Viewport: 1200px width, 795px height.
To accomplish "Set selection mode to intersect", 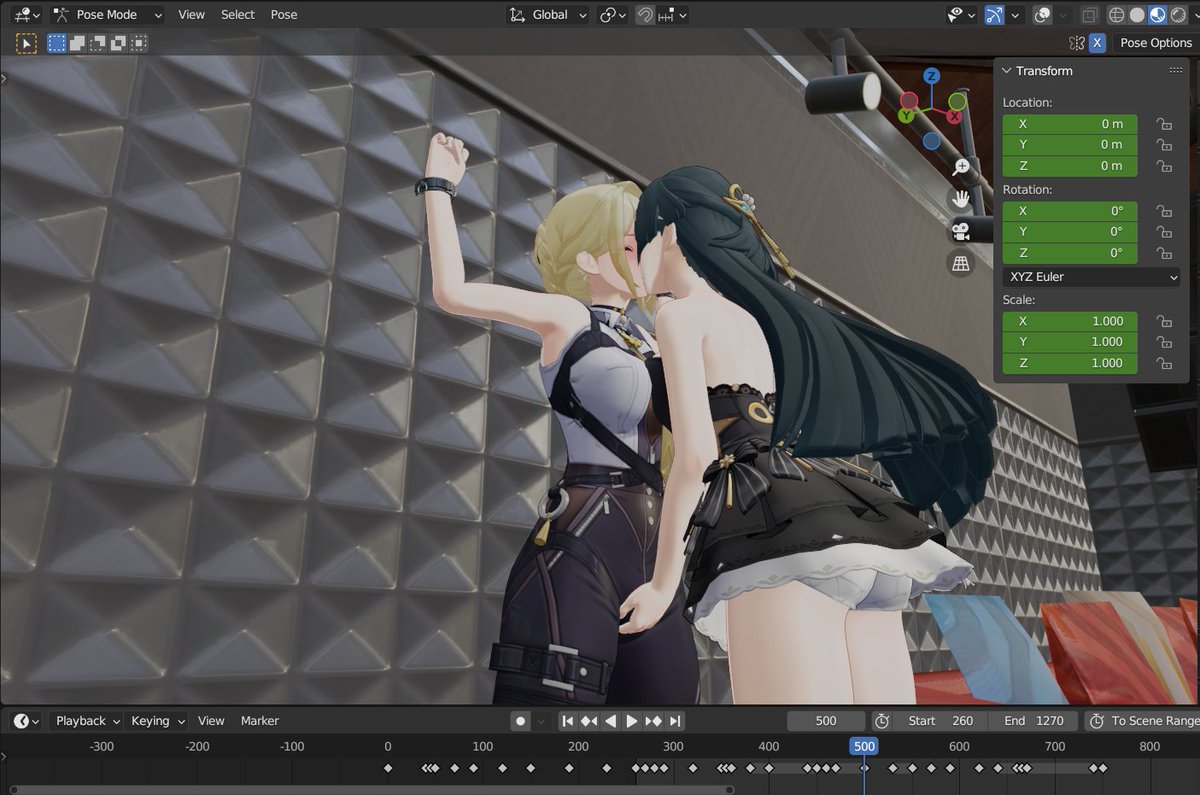I will [x=138, y=43].
